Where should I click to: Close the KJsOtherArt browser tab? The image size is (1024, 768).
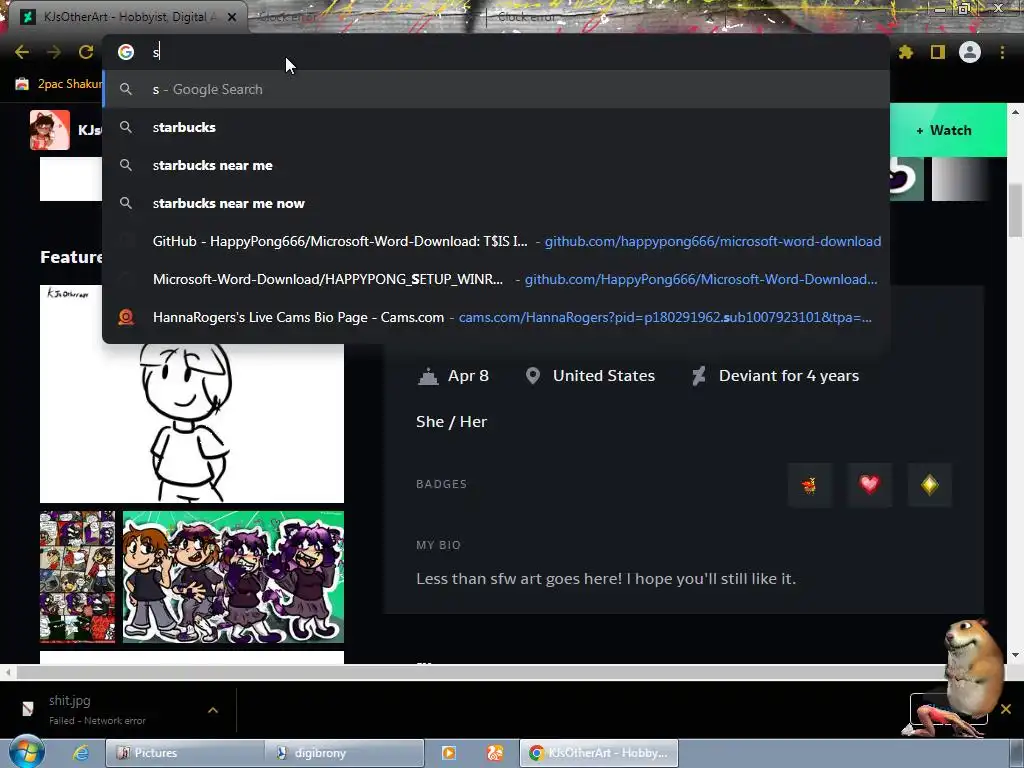232,17
